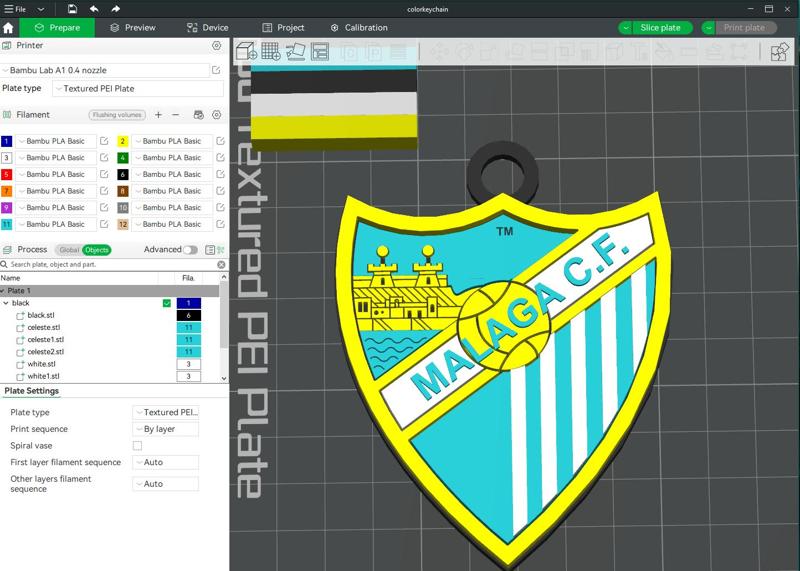Open filament 3 Bambu PLA Basic dropdown
Image resolution: width=800 pixels, height=571 pixels.
click(x=56, y=158)
